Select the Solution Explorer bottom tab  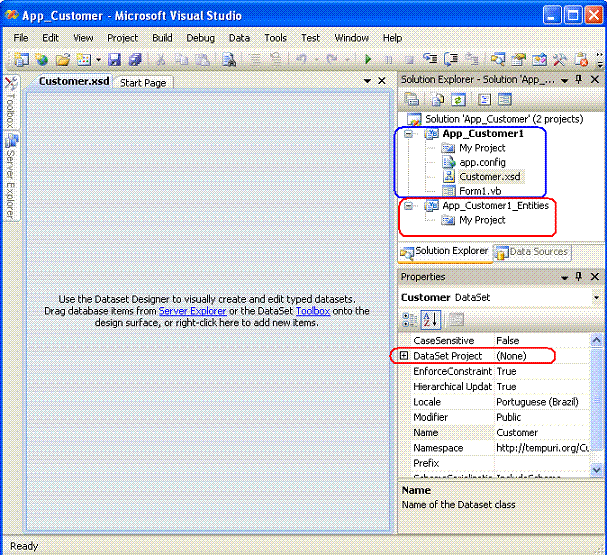[x=445, y=252]
